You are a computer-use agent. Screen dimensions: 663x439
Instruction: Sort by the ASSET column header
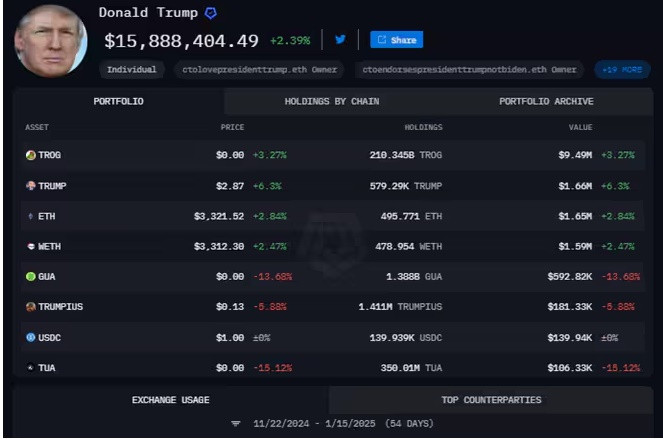pos(37,127)
